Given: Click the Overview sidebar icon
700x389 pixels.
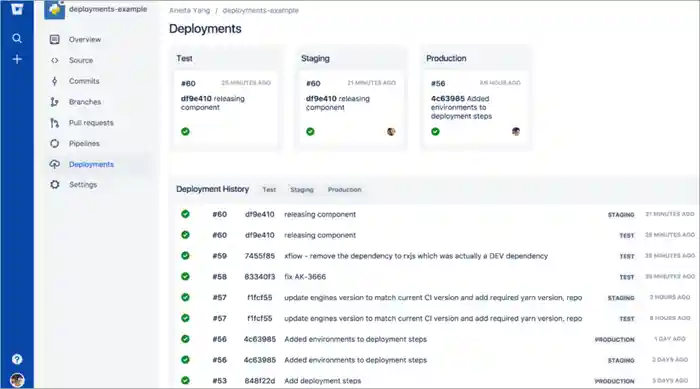Looking at the screenshot, I should click(54, 39).
